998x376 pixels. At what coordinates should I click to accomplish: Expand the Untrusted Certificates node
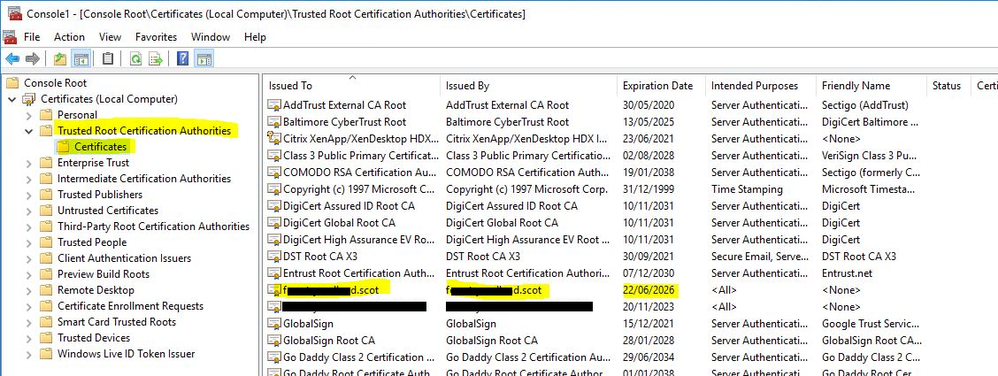click(x=28, y=211)
